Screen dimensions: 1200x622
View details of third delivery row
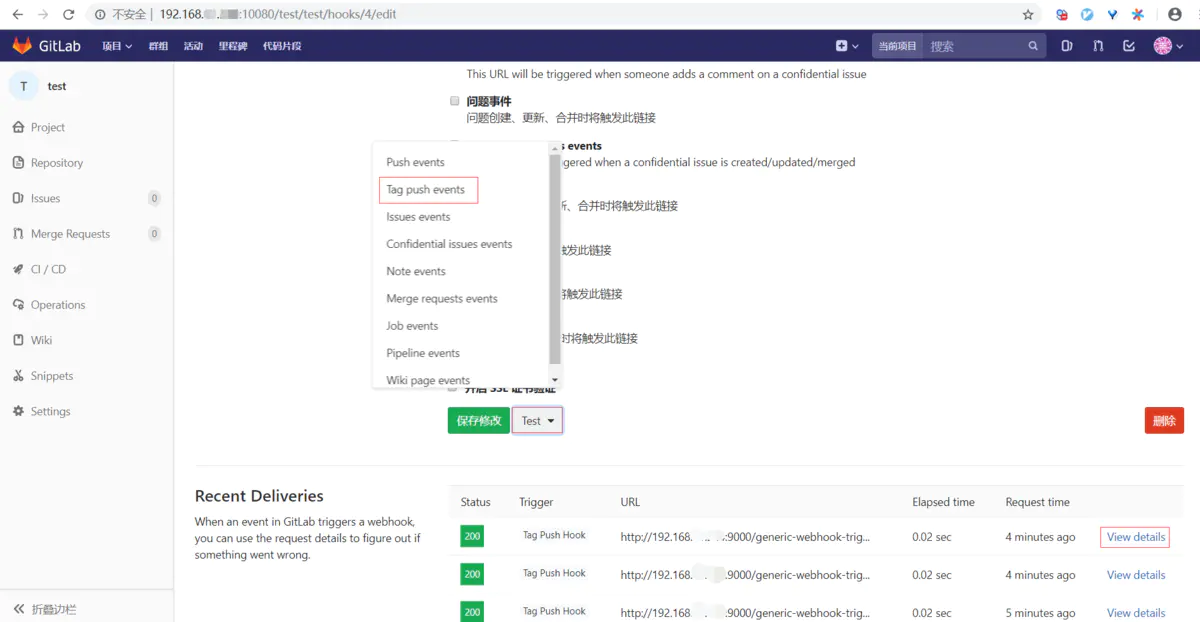point(1136,613)
